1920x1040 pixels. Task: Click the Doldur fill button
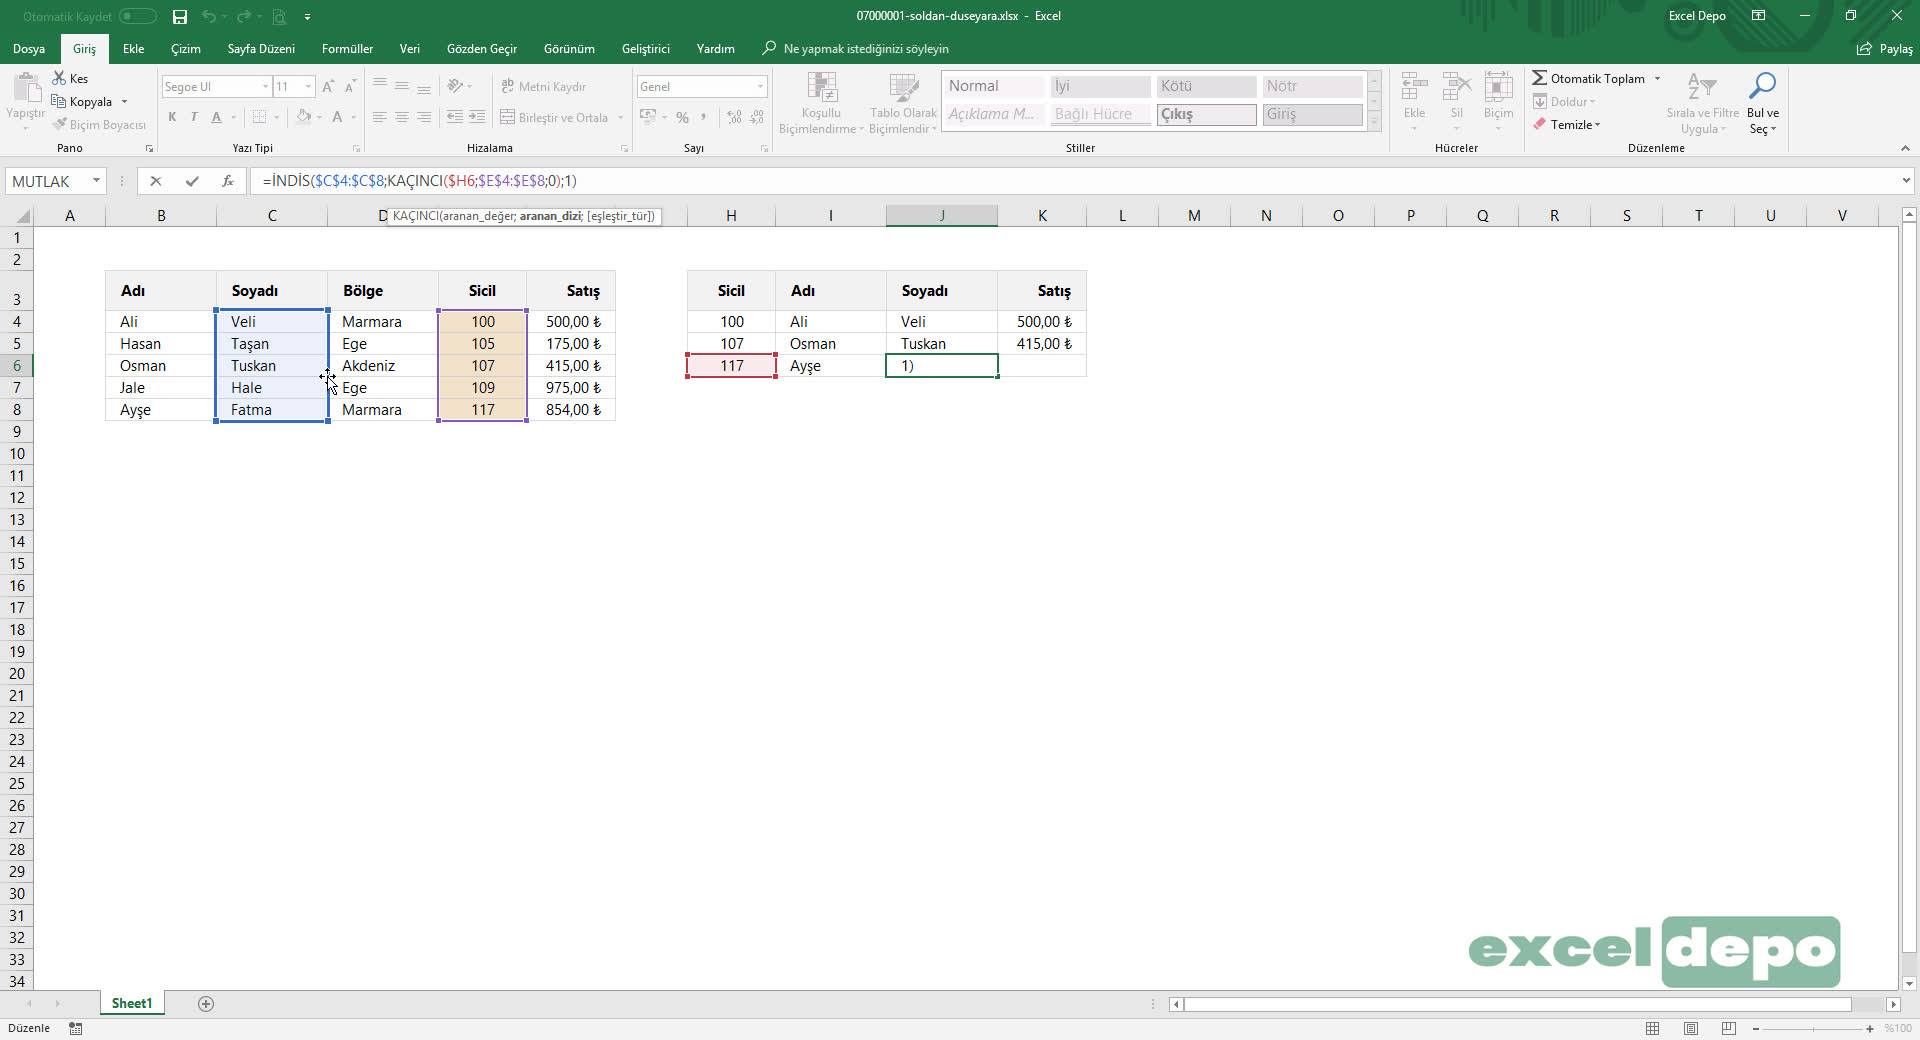(1564, 101)
